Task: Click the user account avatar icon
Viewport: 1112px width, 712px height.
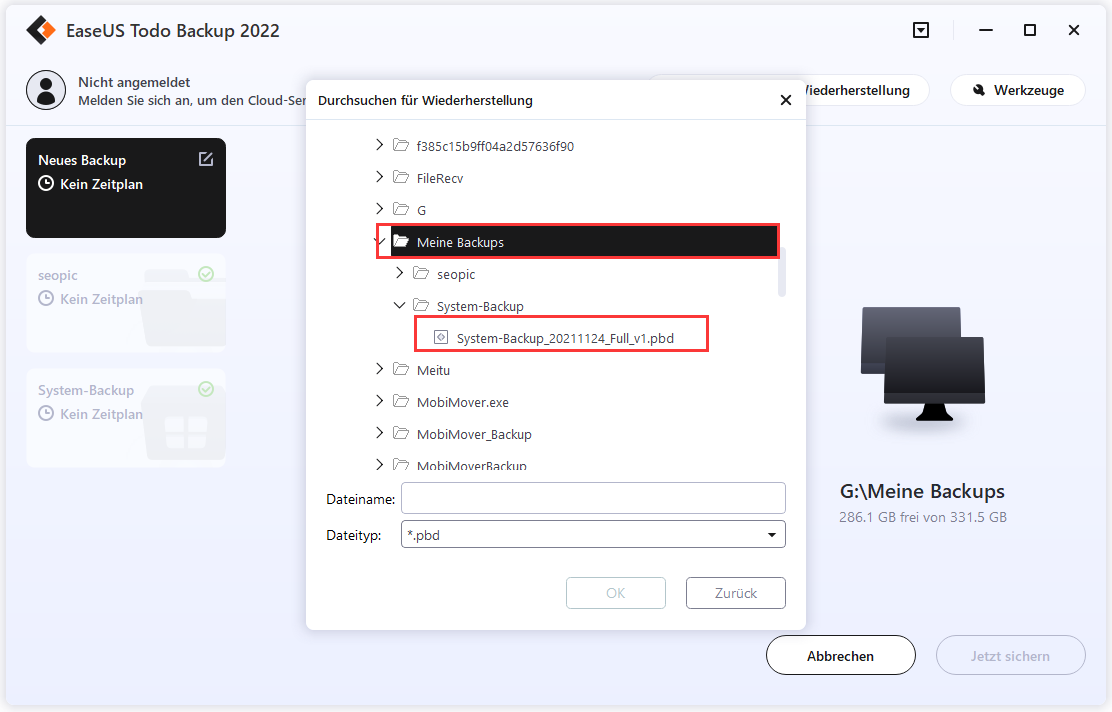Action: point(46,90)
